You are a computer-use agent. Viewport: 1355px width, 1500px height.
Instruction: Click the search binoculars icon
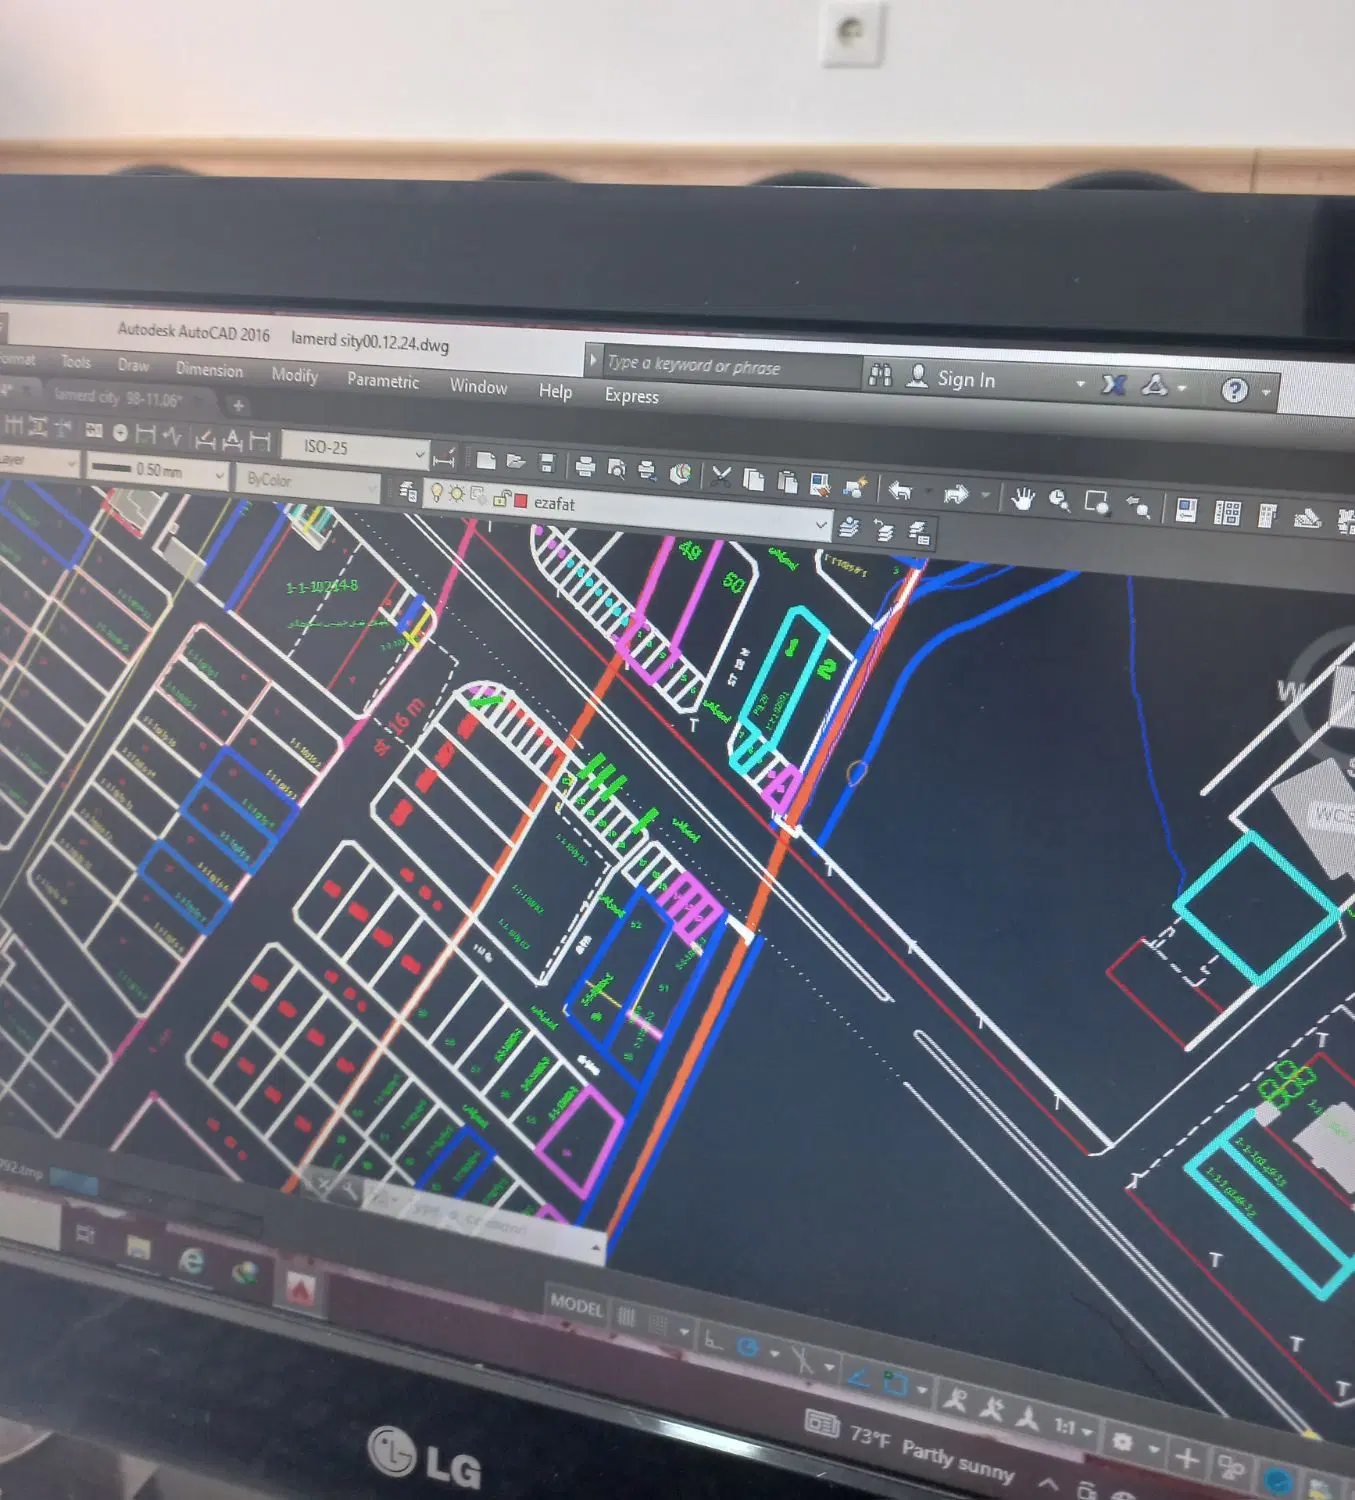[880, 375]
